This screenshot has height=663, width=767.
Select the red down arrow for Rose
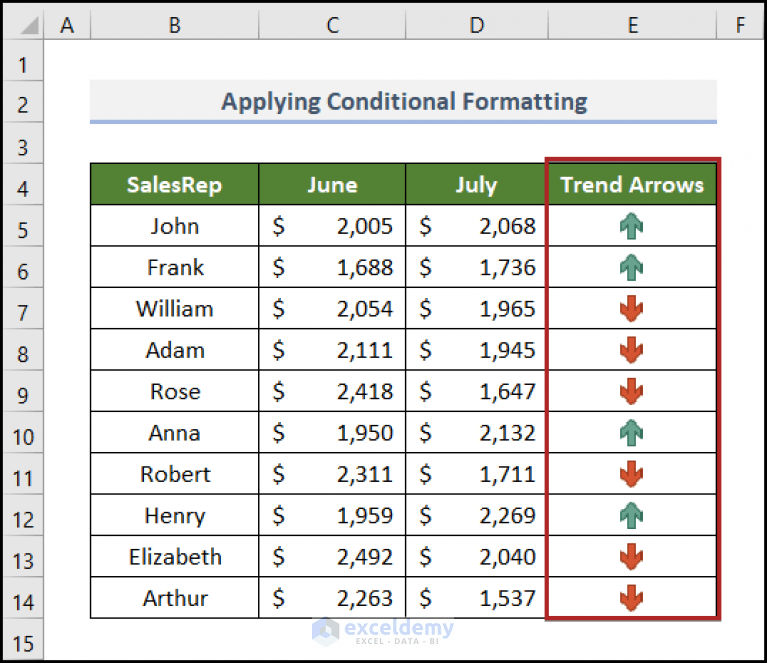click(631, 391)
